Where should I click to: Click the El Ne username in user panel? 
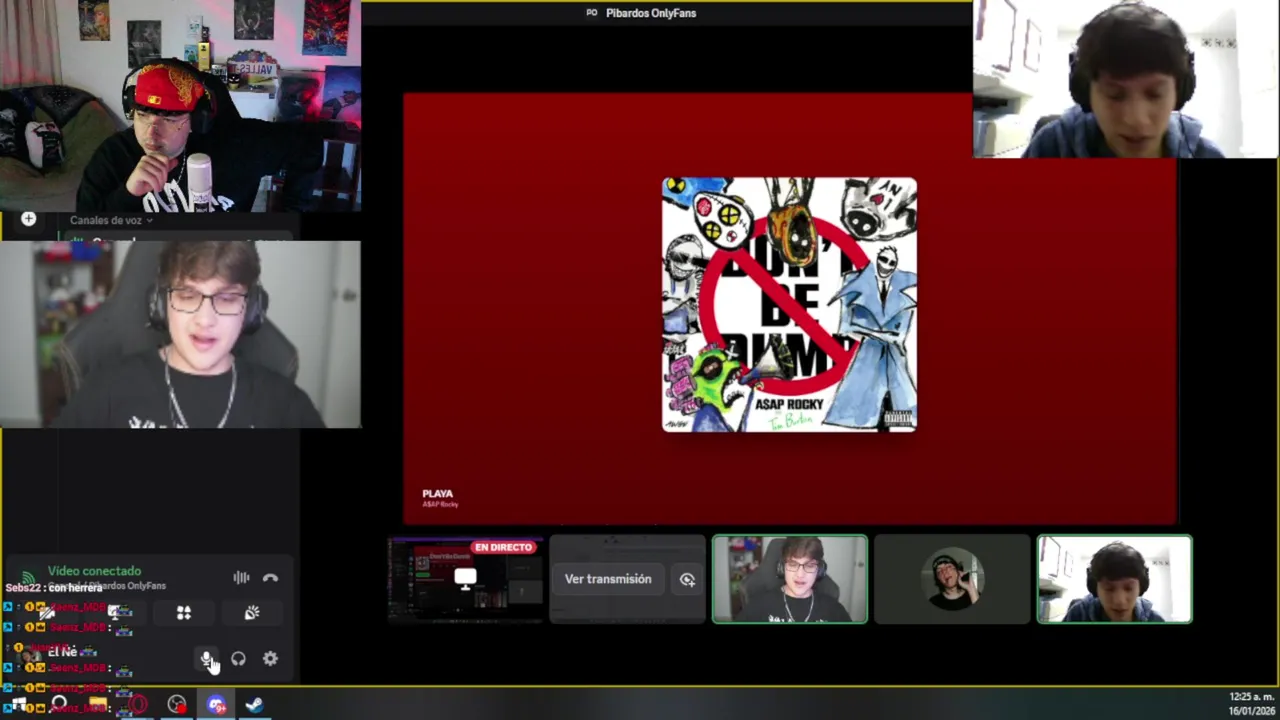point(62,652)
